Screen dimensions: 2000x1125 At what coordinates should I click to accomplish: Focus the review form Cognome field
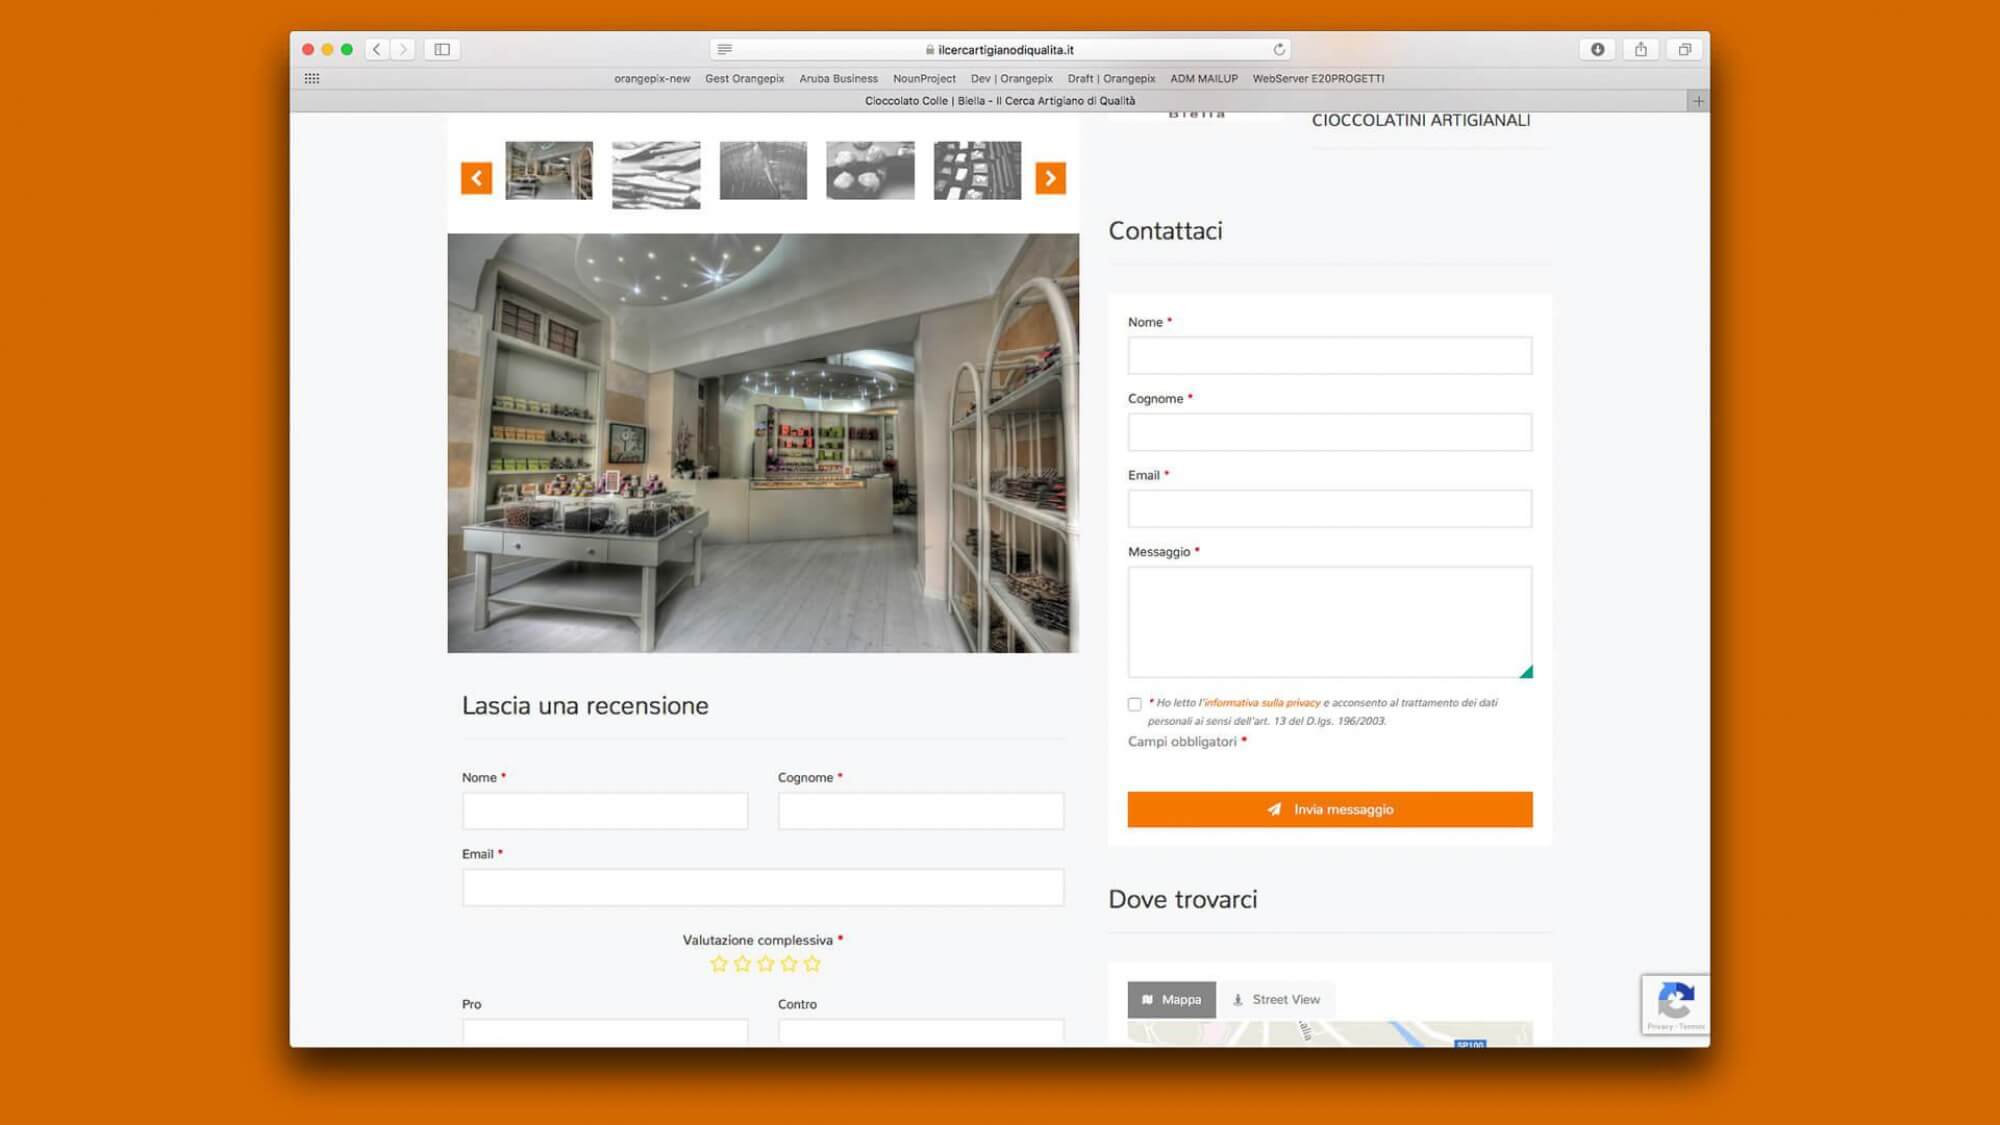click(x=921, y=811)
